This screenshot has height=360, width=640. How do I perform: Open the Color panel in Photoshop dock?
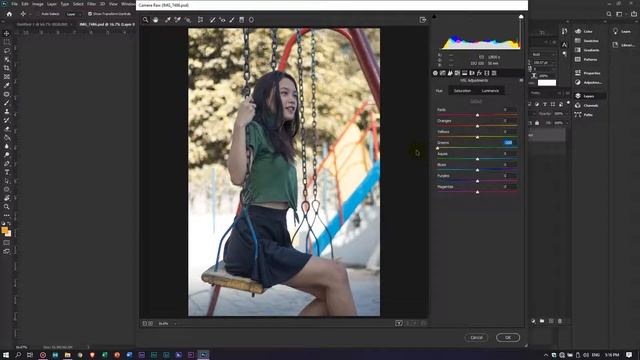pos(584,31)
